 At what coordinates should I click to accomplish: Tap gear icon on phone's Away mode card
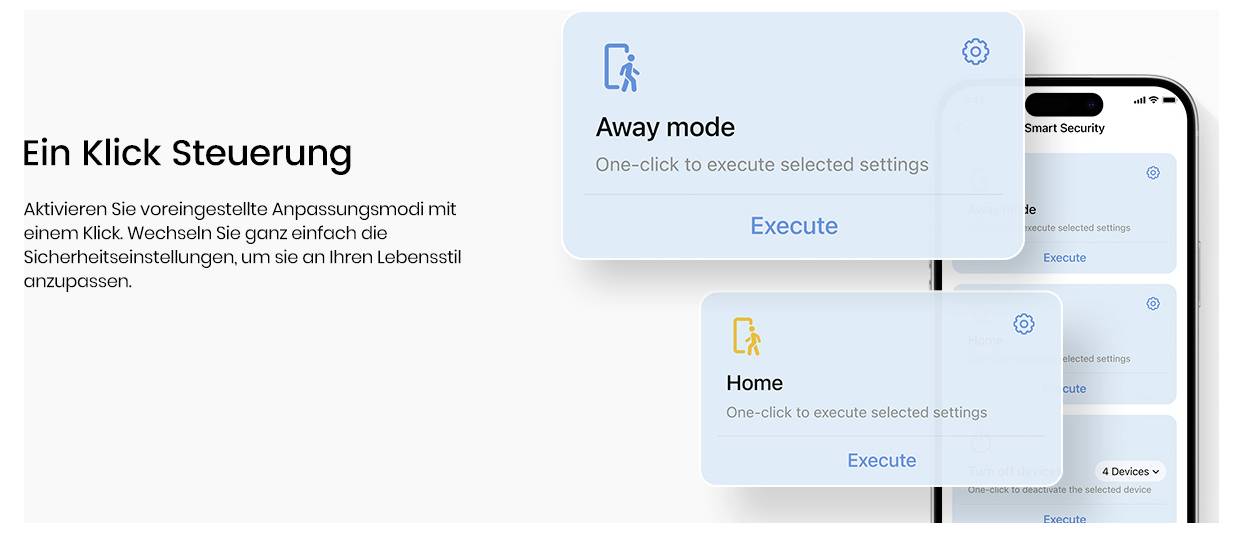[x=1152, y=173]
